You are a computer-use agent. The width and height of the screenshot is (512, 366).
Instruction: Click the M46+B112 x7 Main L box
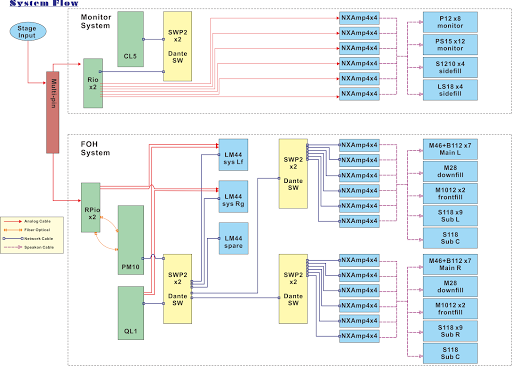tap(450, 149)
